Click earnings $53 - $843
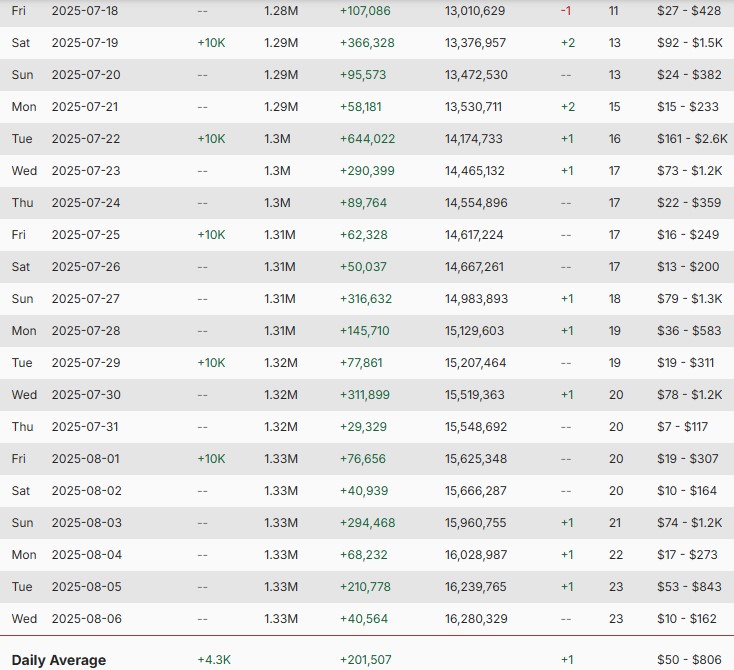Viewport: 734px width, 670px height. click(x=689, y=587)
